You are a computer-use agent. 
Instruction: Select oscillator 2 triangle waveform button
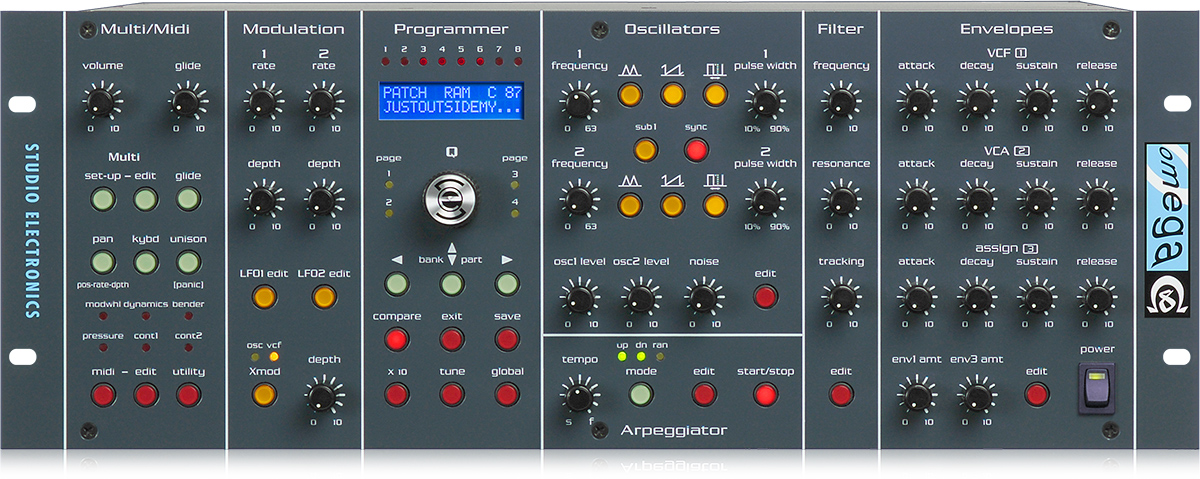point(629,205)
